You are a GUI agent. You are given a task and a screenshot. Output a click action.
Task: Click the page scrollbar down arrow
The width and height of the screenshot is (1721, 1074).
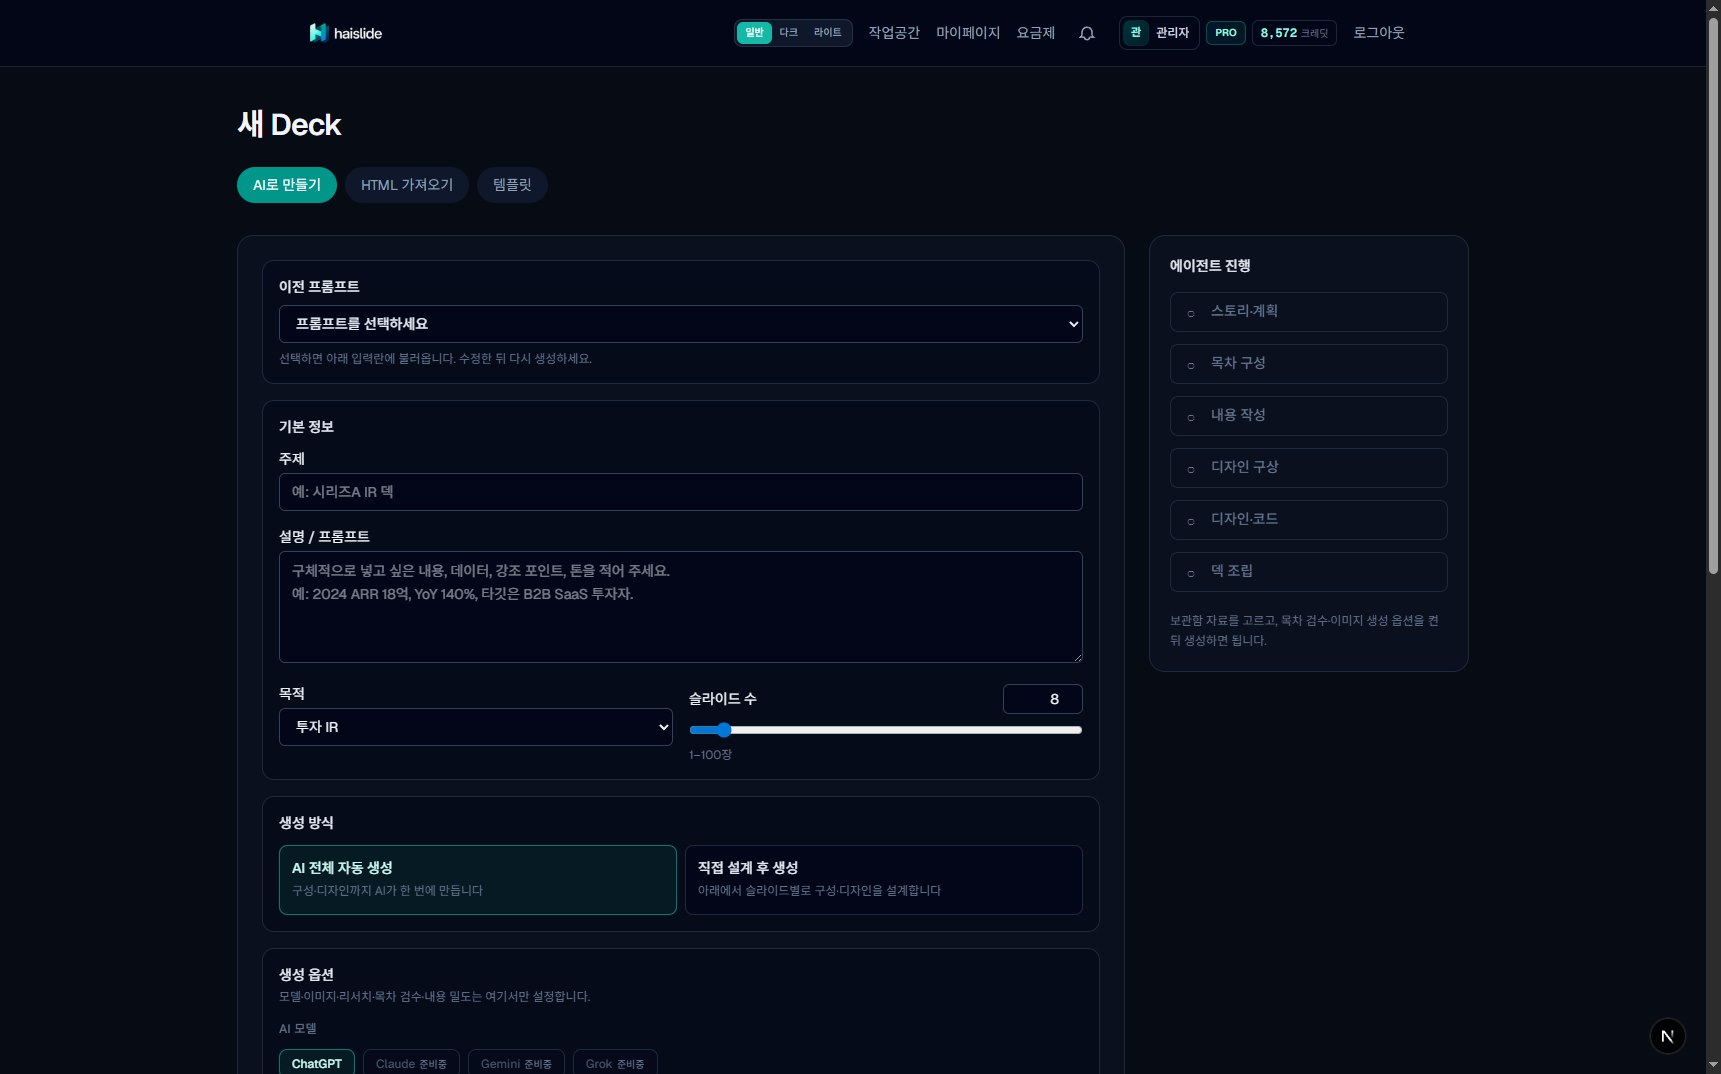(x=1713, y=1066)
